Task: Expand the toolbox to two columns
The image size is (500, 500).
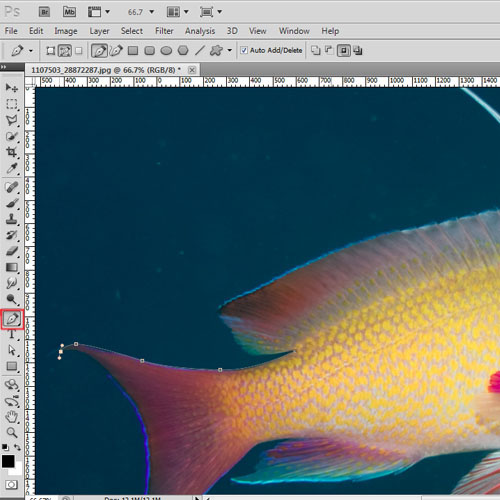Action: click(3, 67)
